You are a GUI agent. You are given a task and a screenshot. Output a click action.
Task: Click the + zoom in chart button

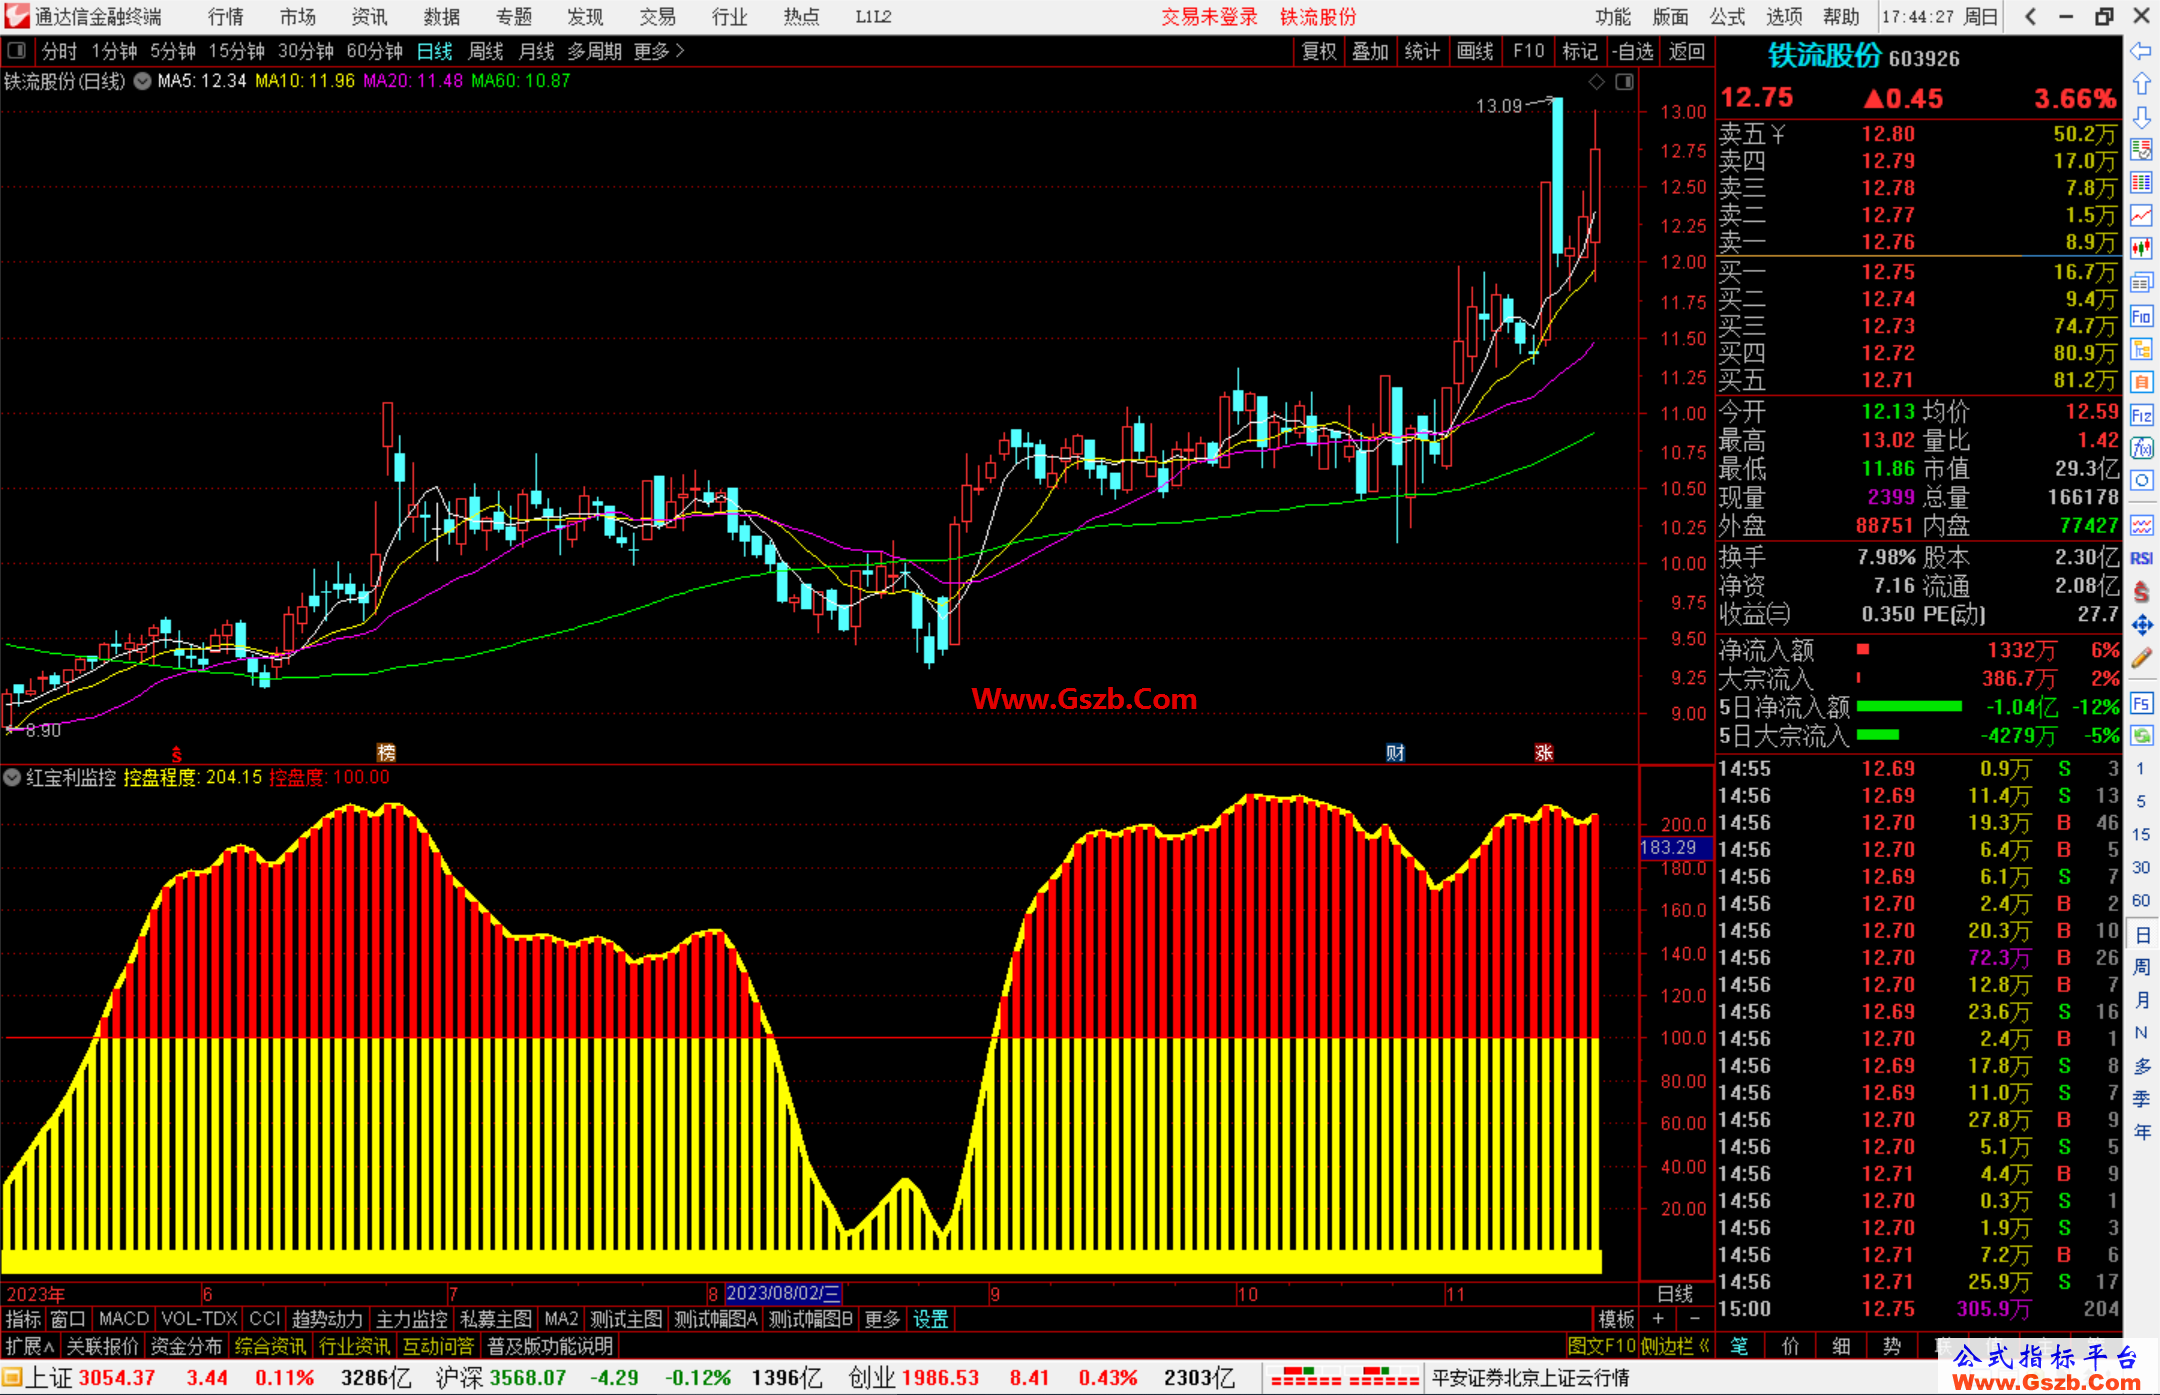click(1658, 1319)
